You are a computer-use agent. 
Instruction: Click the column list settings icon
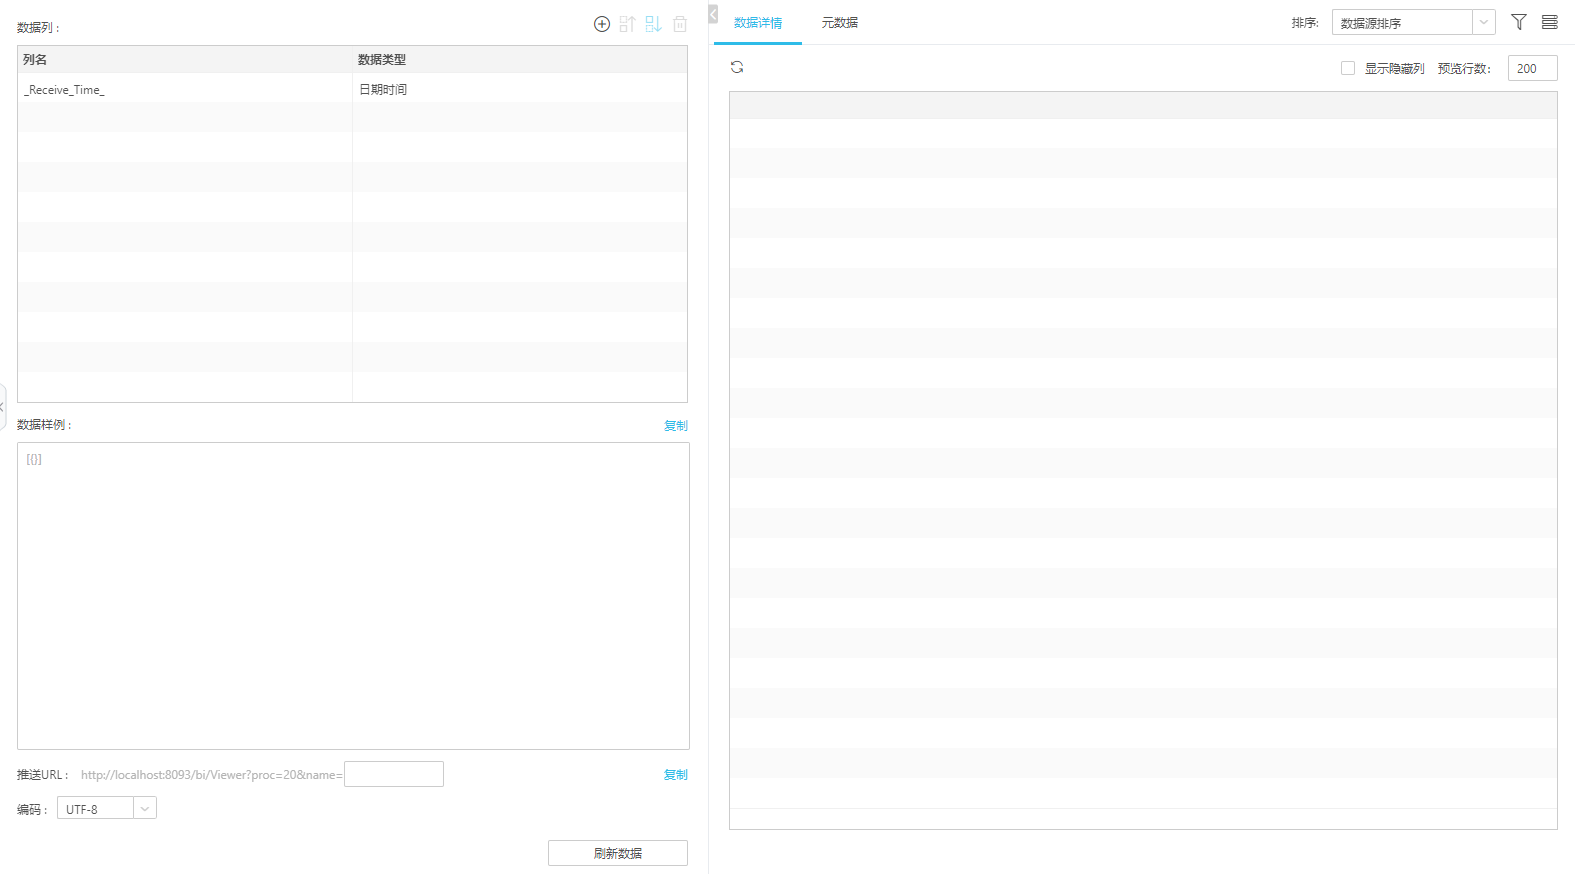[x=1549, y=22]
